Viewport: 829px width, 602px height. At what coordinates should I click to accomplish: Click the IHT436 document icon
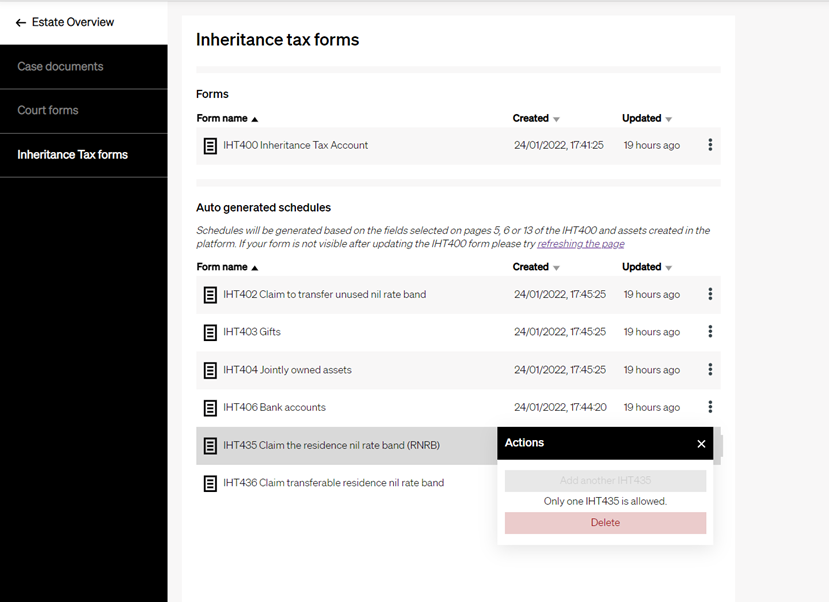[x=210, y=483]
